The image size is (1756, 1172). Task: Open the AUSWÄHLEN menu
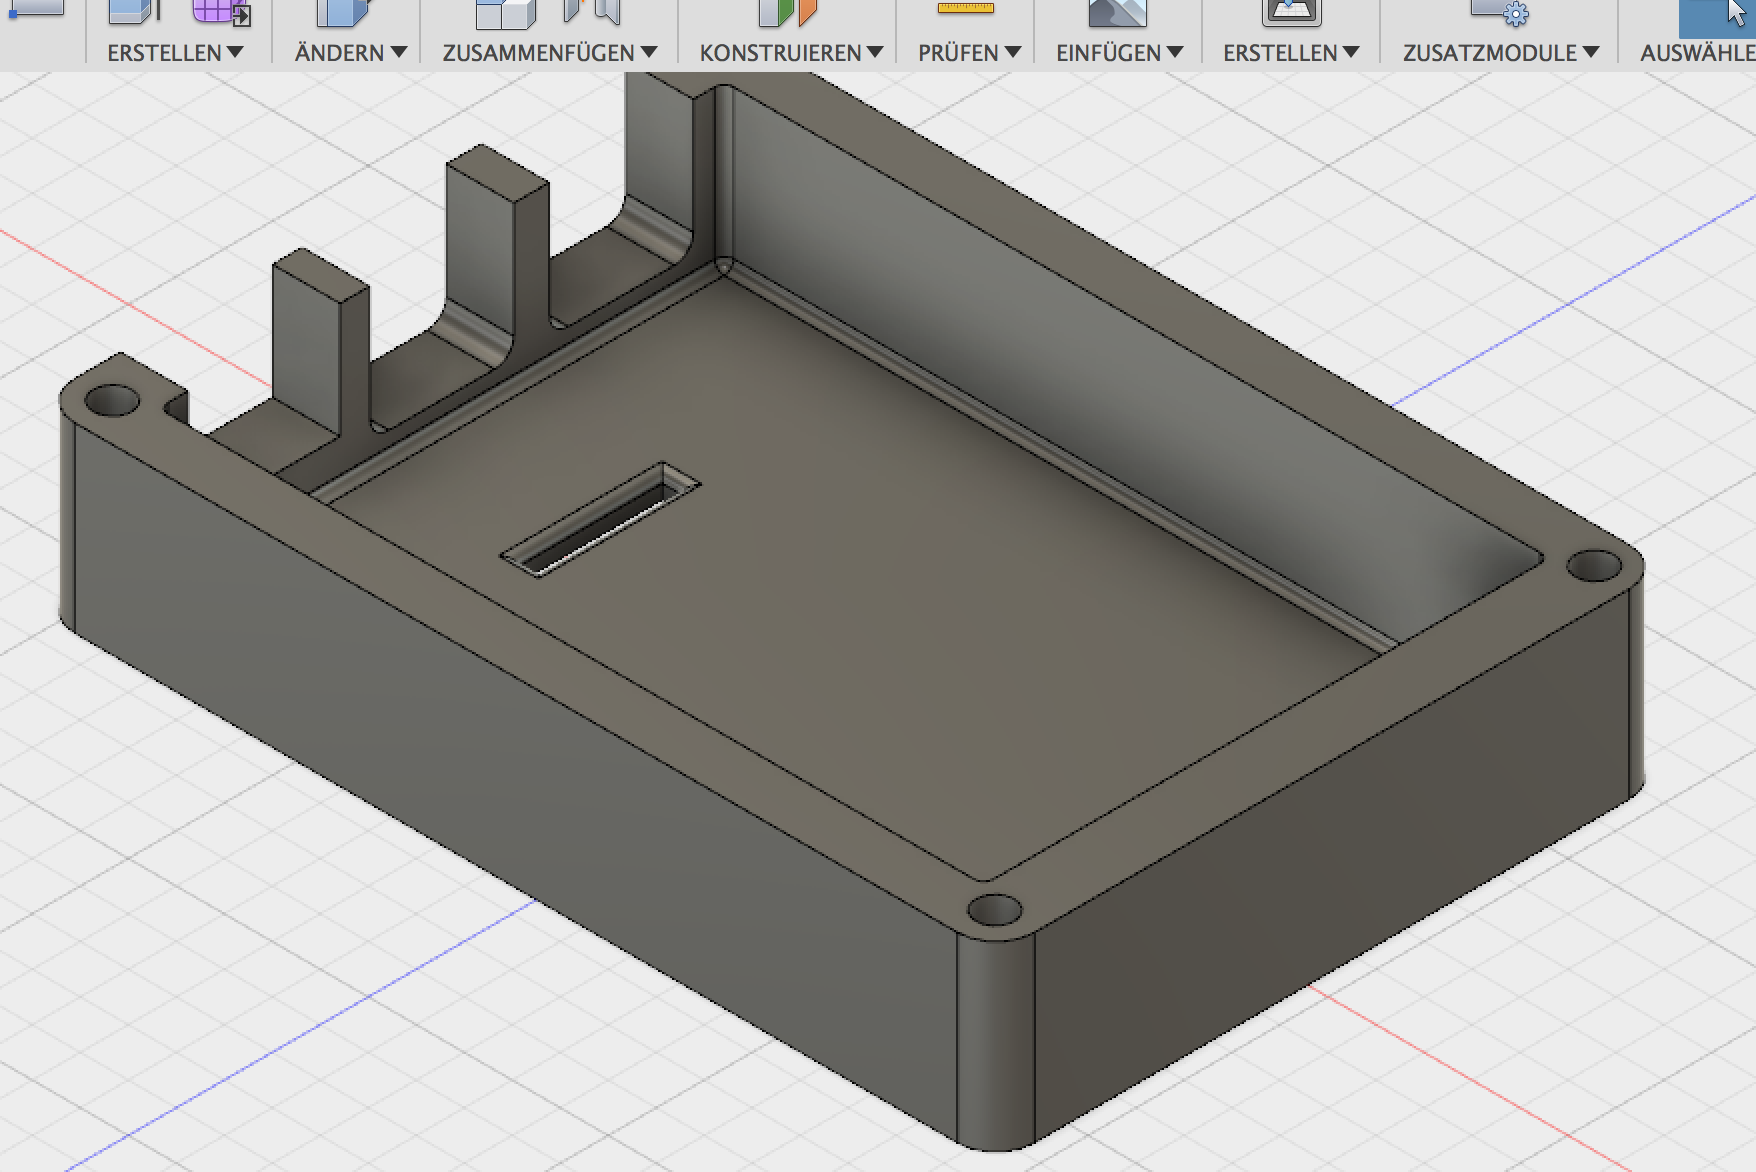[x=1697, y=53]
